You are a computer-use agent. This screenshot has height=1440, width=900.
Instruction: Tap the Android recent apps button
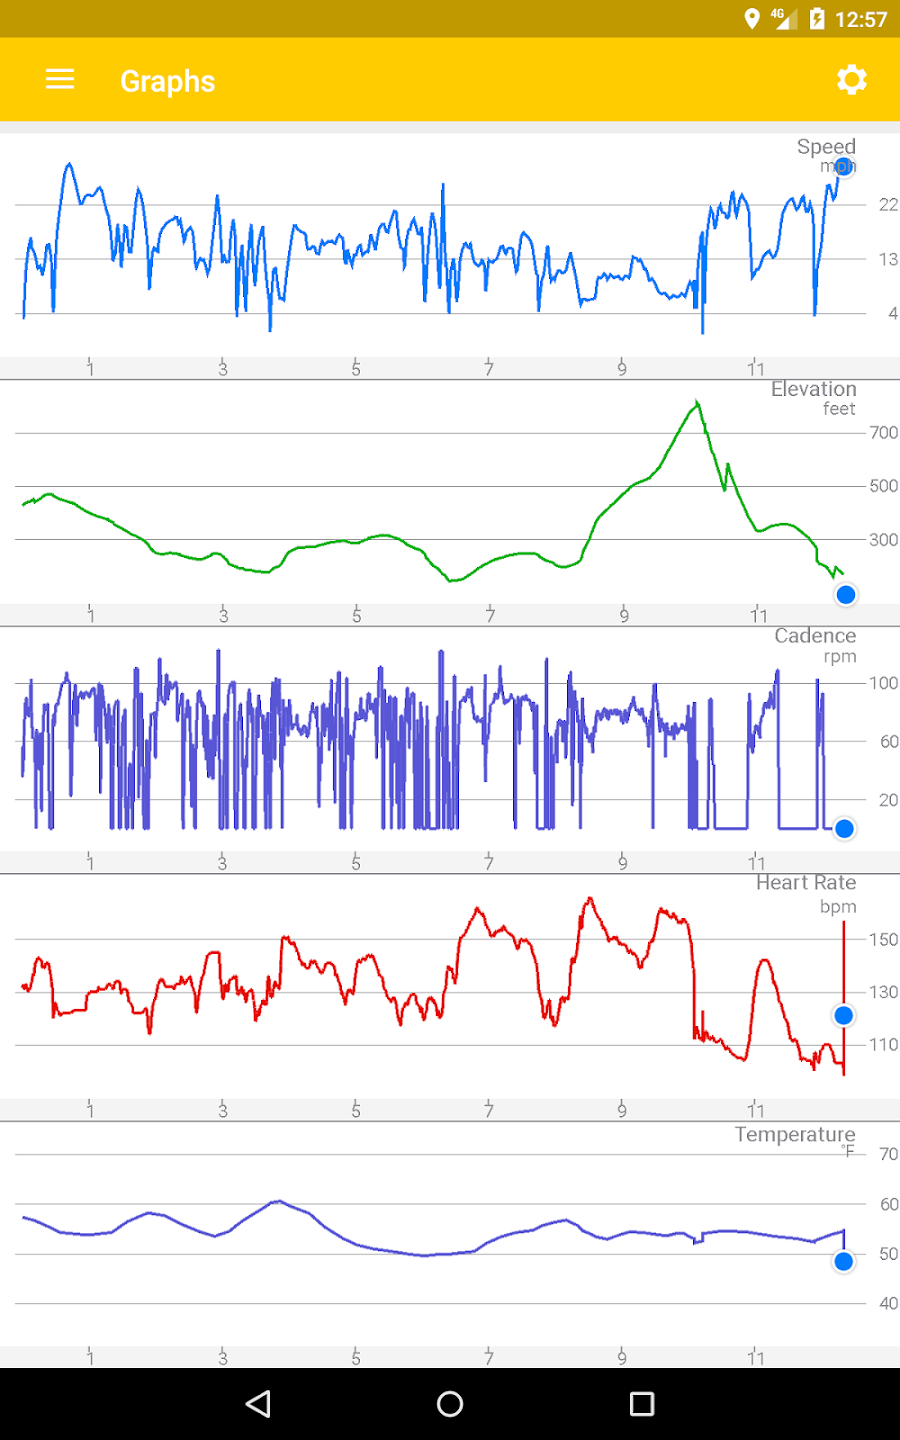642,1404
